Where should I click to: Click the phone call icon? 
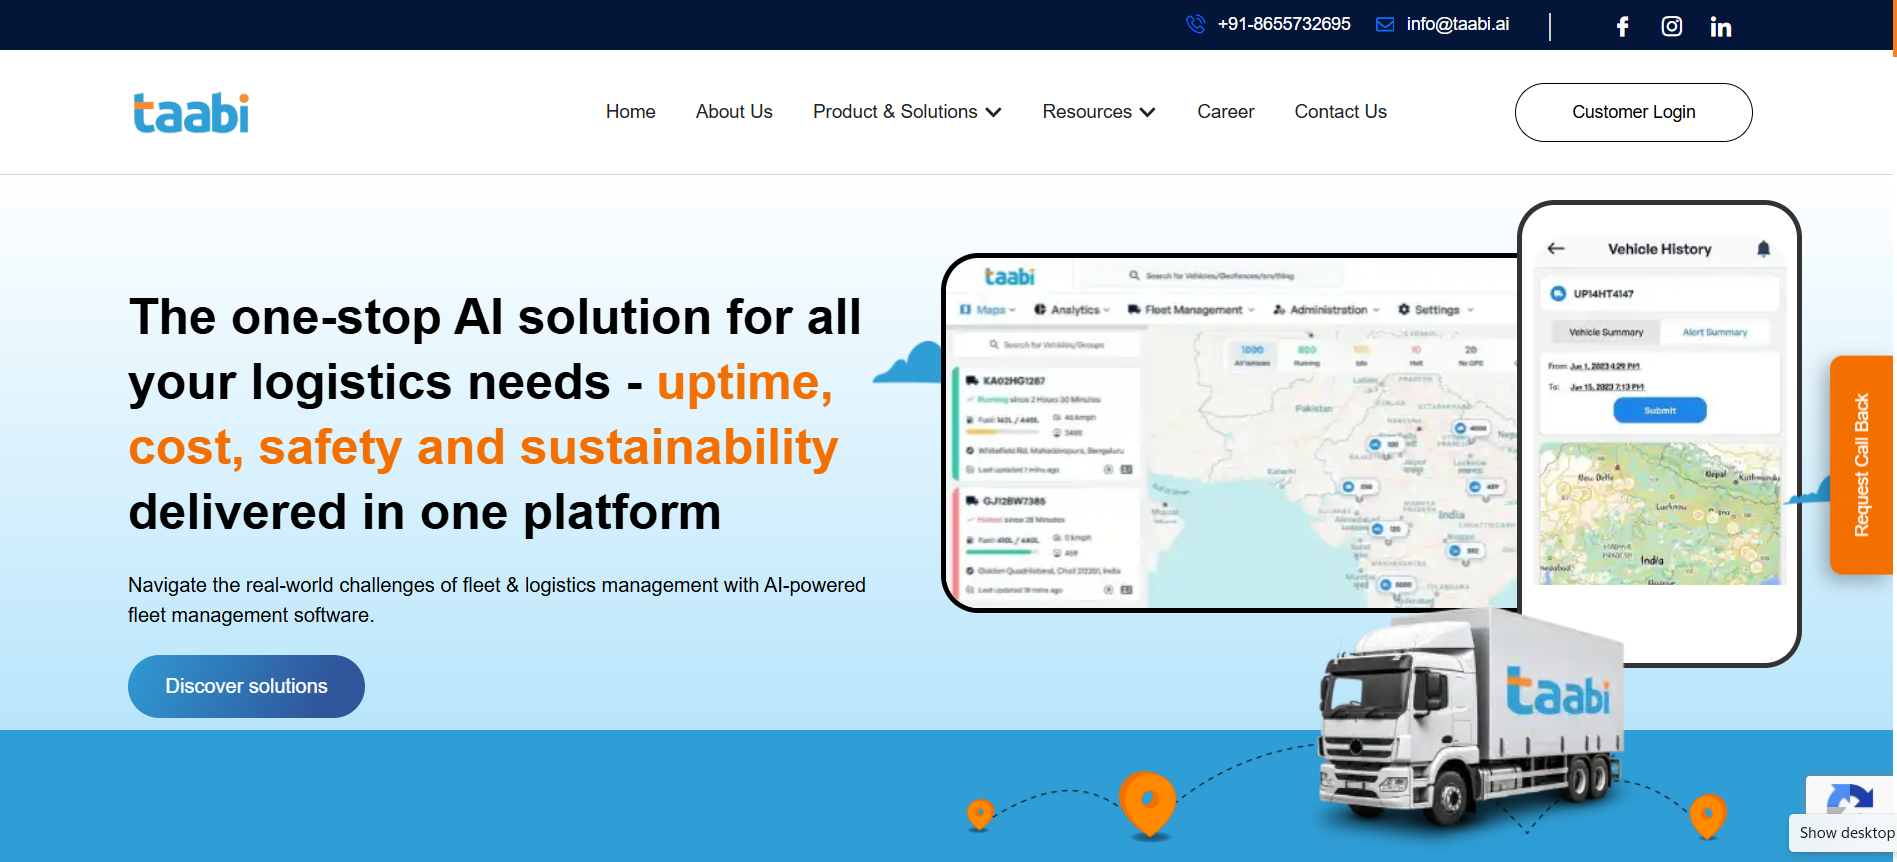pyautogui.click(x=1195, y=24)
